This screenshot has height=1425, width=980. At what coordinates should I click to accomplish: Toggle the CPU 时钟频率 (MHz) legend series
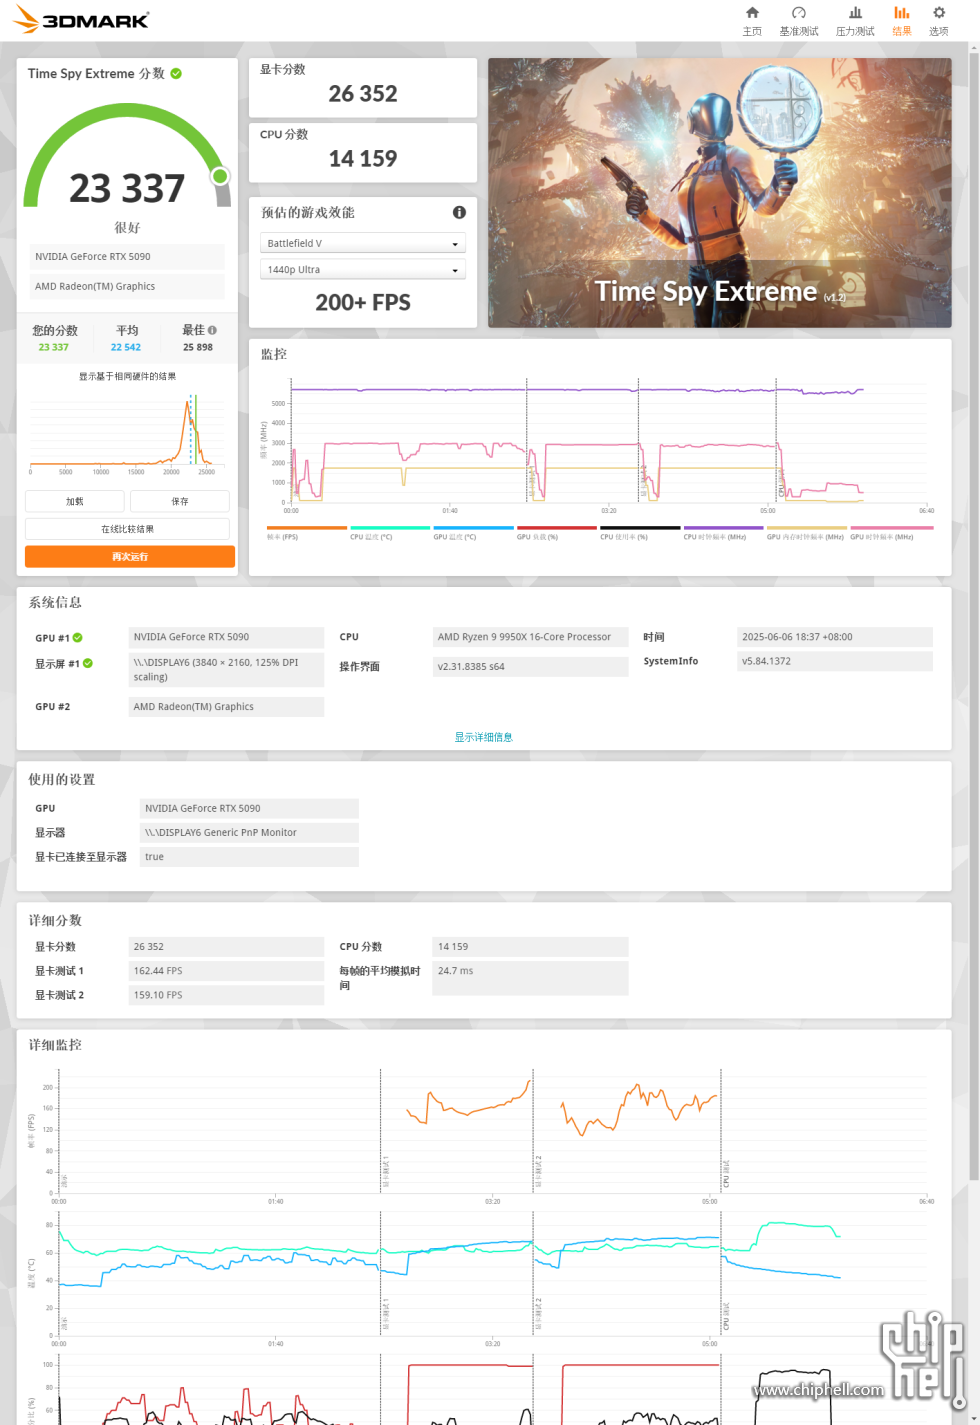[723, 532]
